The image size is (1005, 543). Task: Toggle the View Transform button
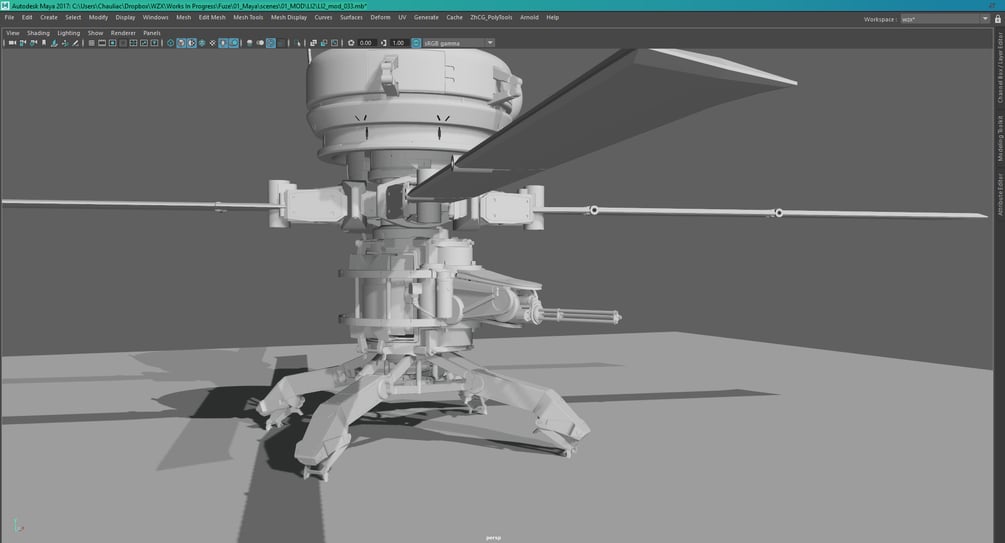(x=416, y=43)
